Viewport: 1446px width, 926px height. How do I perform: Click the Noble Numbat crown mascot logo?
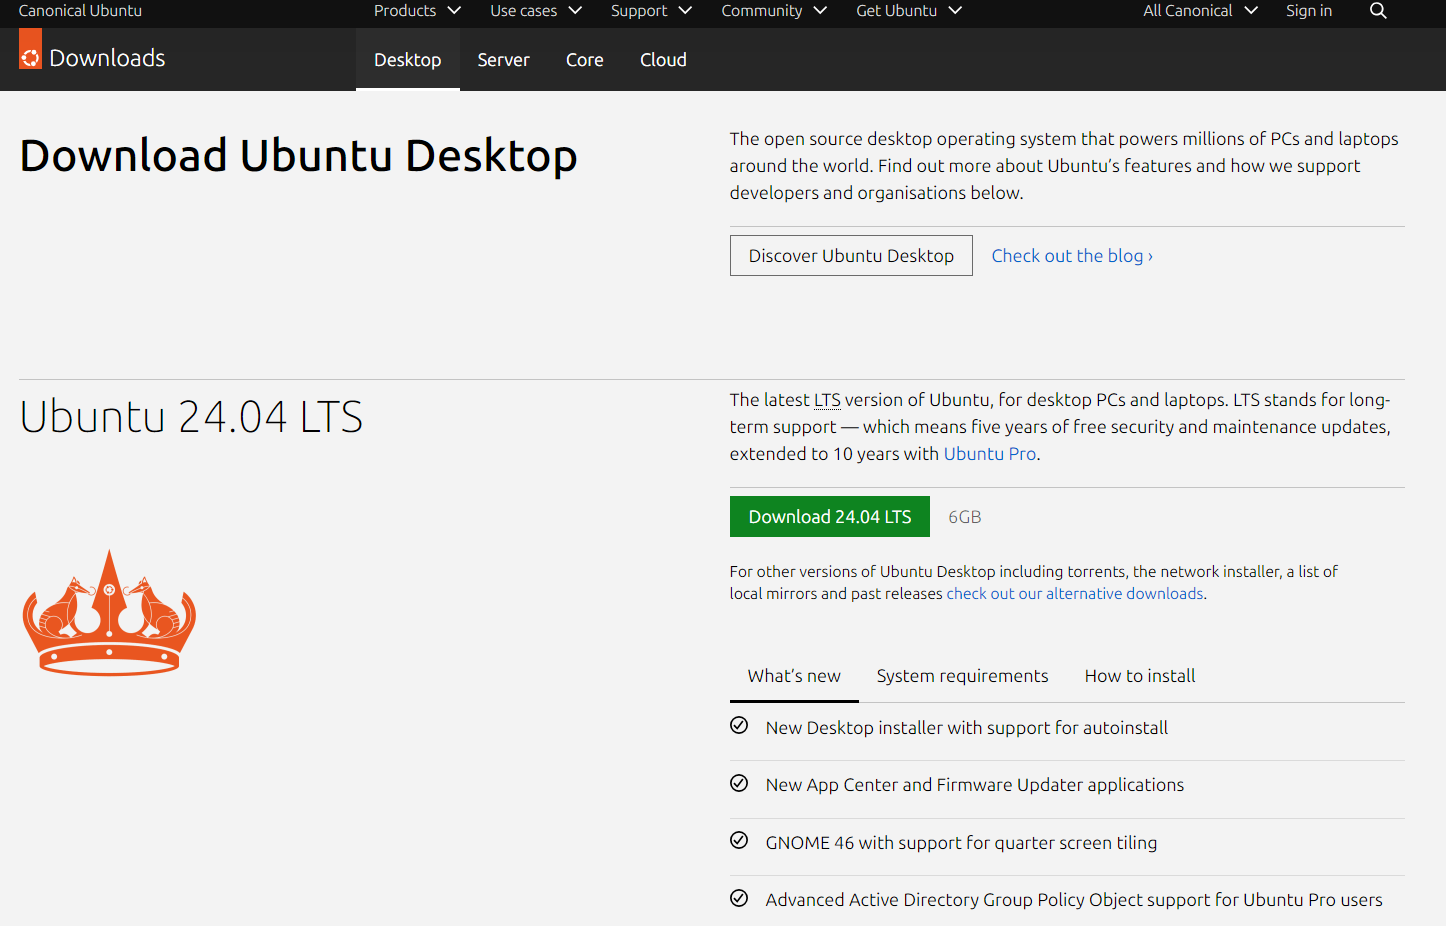pyautogui.click(x=108, y=613)
